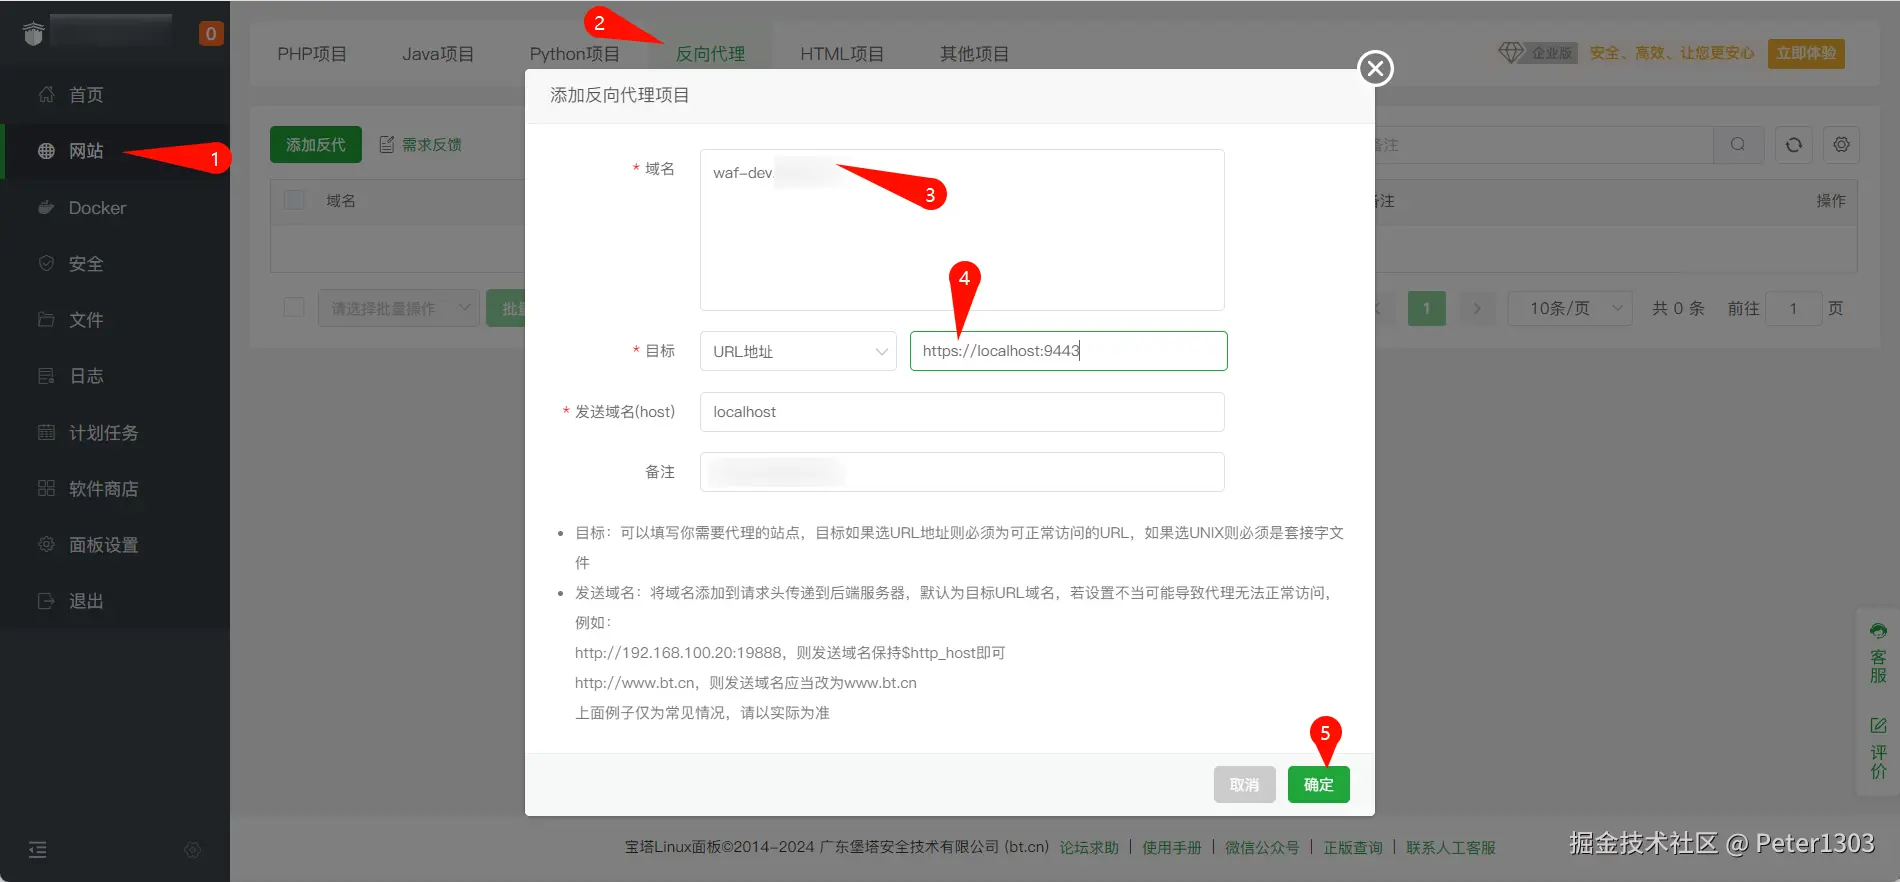Open the 10条/页 page size dropdown
1900x882 pixels.
(x=1568, y=308)
